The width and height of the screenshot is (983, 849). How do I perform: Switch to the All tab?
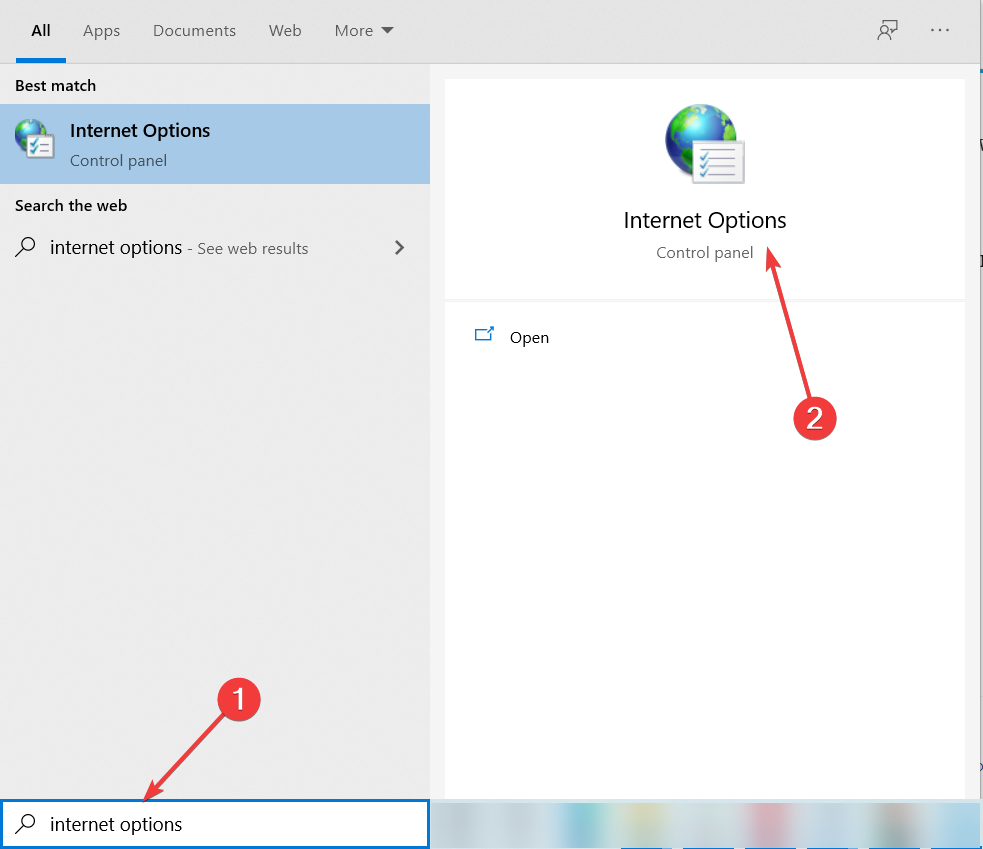(41, 31)
